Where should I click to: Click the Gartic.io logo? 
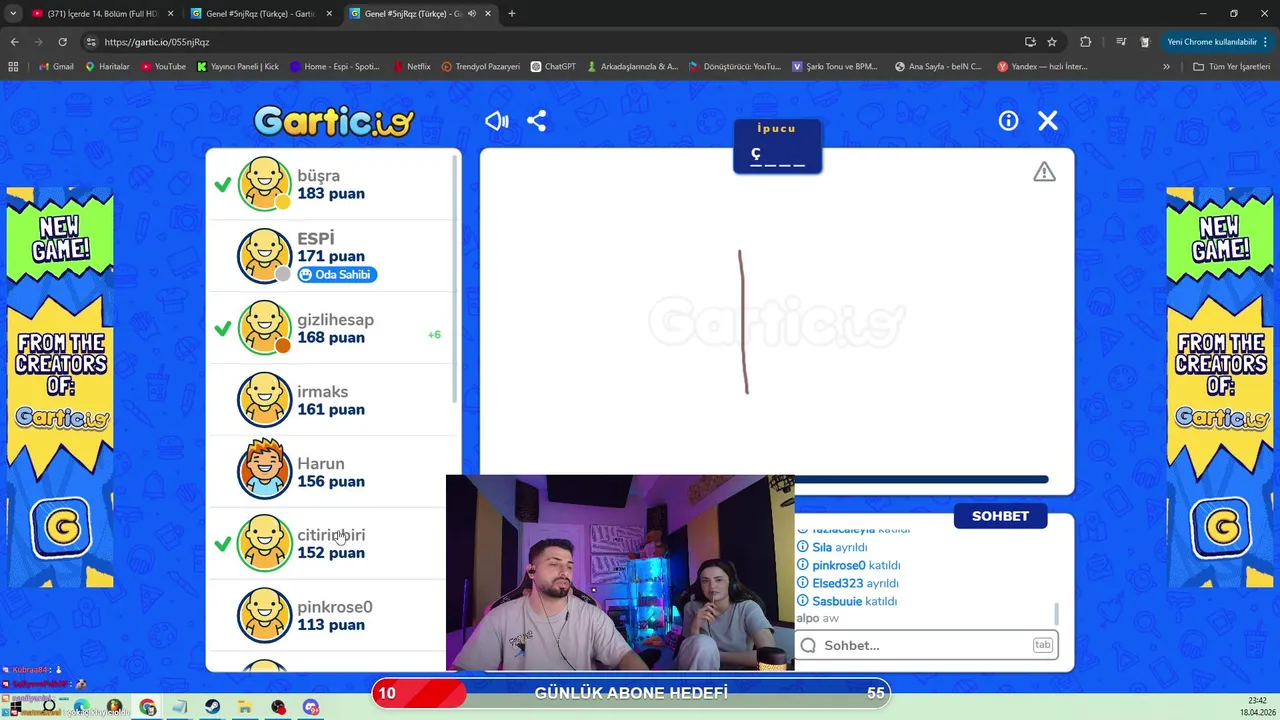[x=334, y=121]
